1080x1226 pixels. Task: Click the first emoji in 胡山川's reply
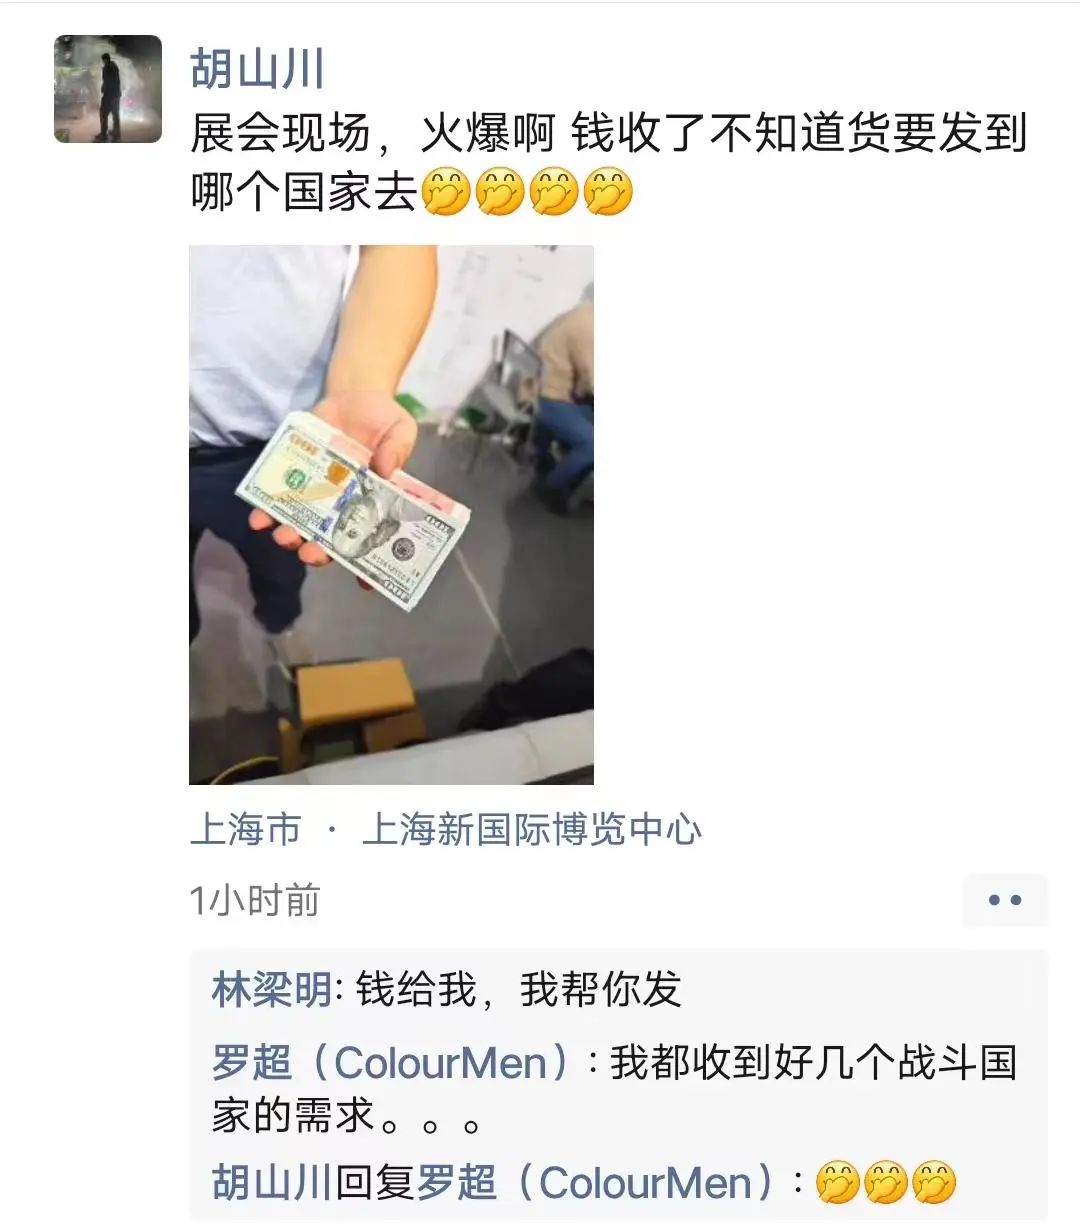coord(837,1183)
